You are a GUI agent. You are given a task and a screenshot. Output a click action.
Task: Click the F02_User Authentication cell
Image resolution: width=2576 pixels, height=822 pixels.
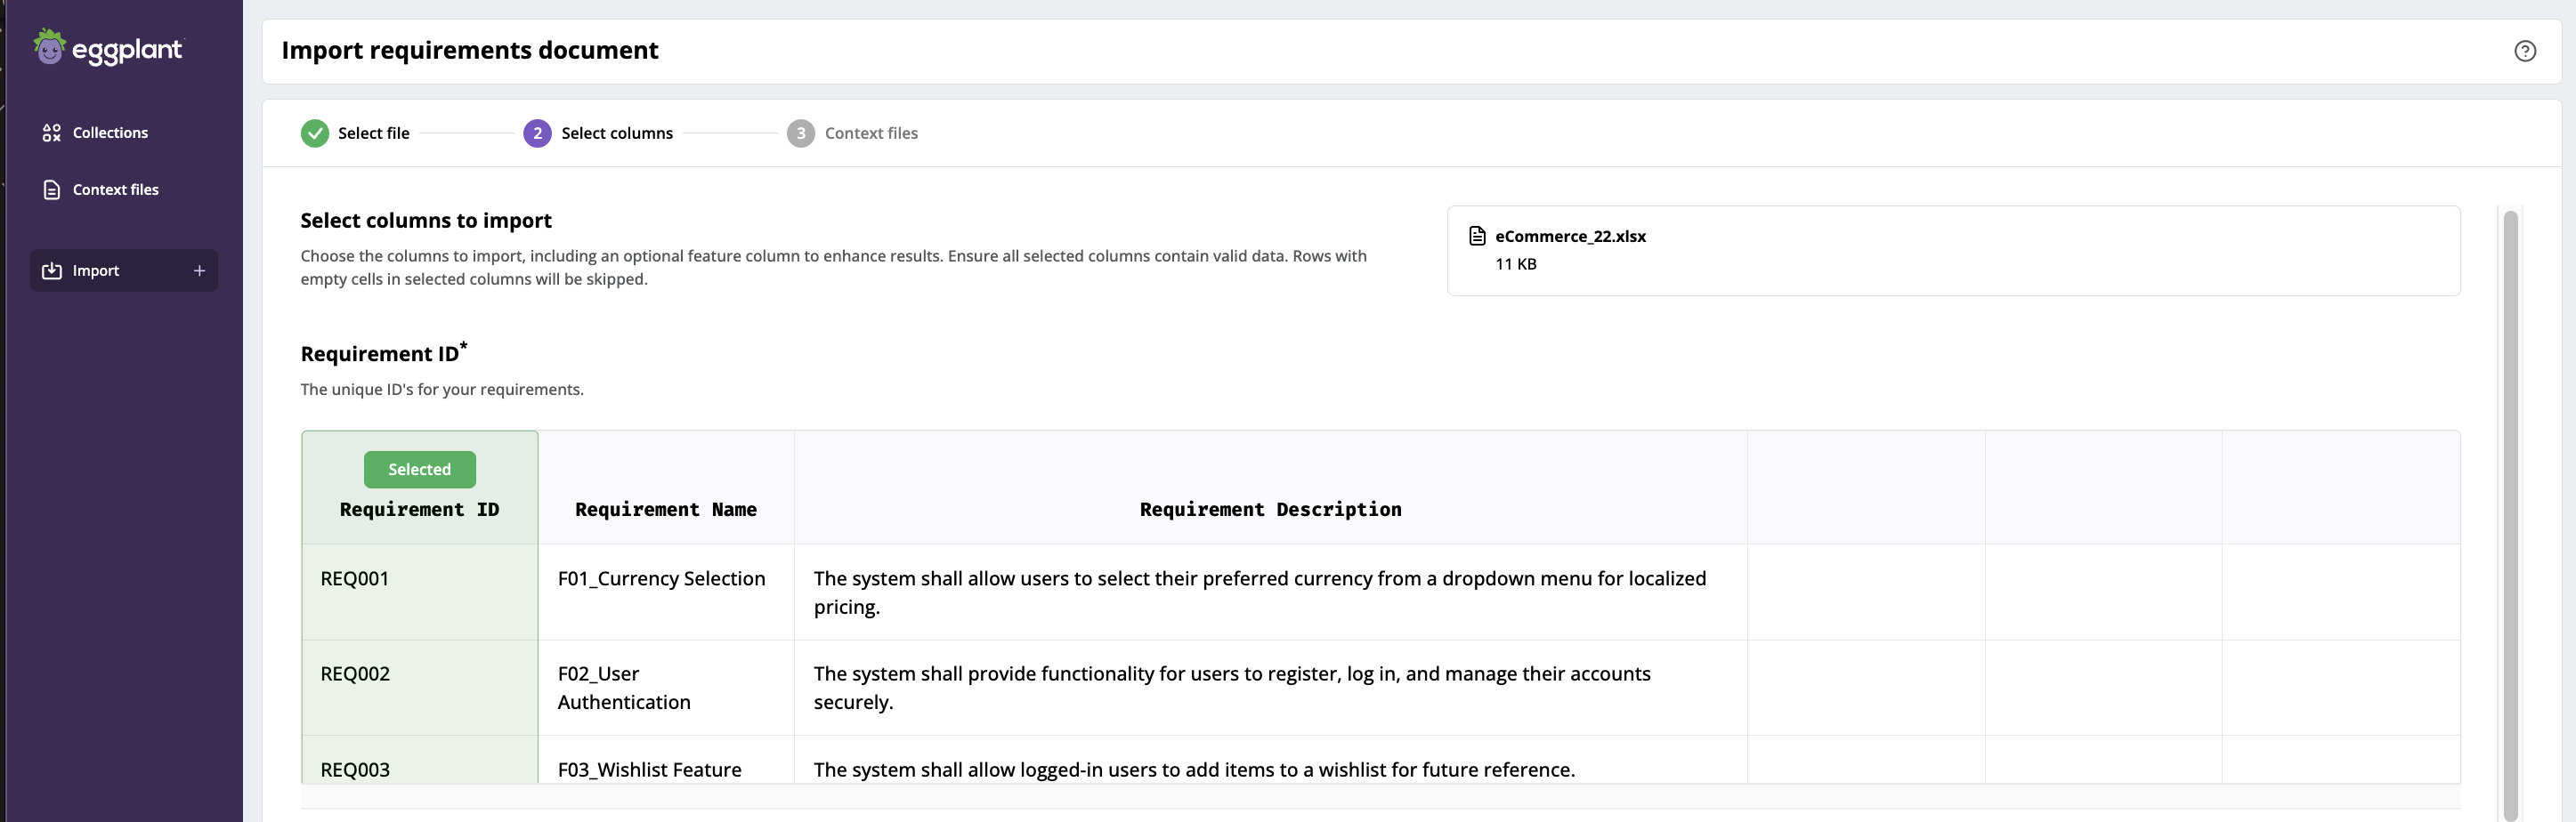(666, 688)
